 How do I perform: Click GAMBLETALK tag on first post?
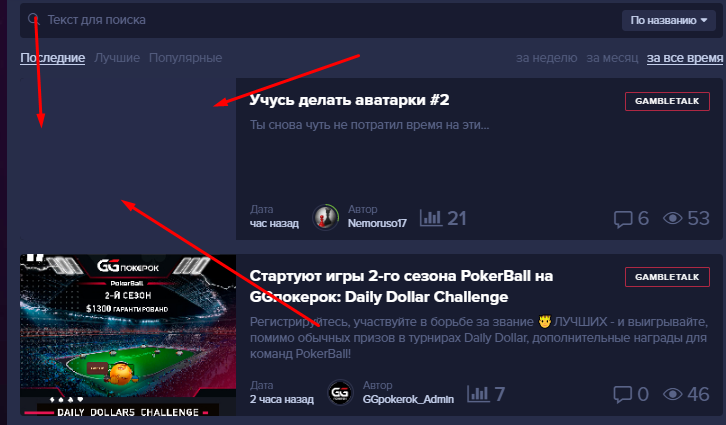(x=667, y=101)
